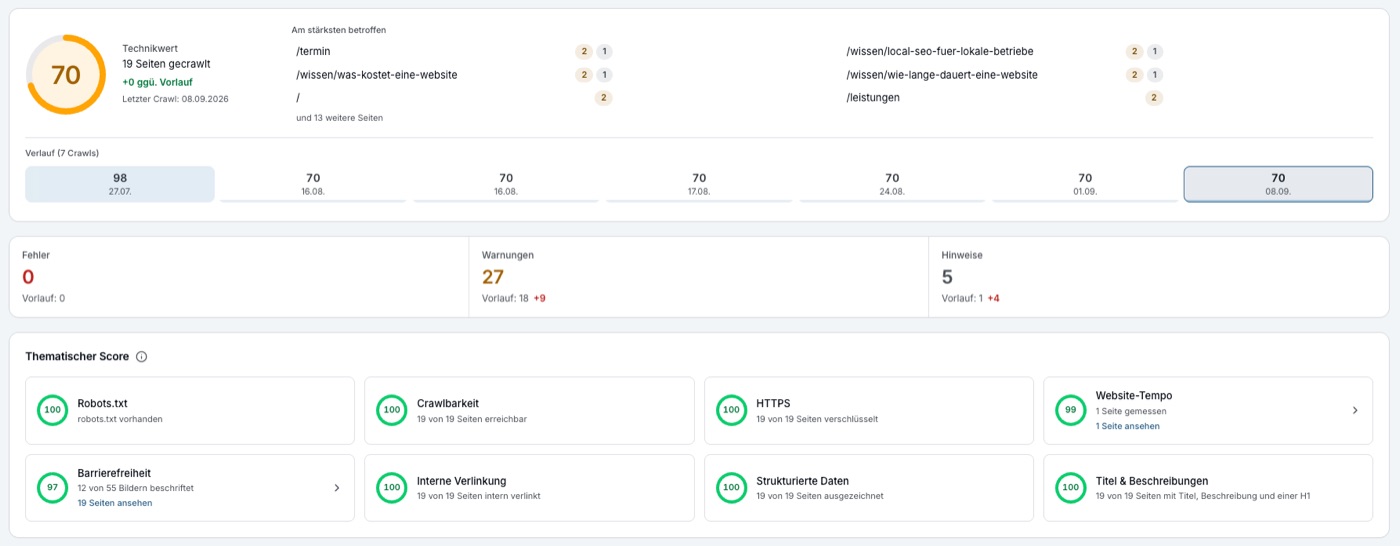Click 'Letzter Crawl: 08.09.2026' text
Image resolution: width=1400 pixels, height=546 pixels.
175,99
